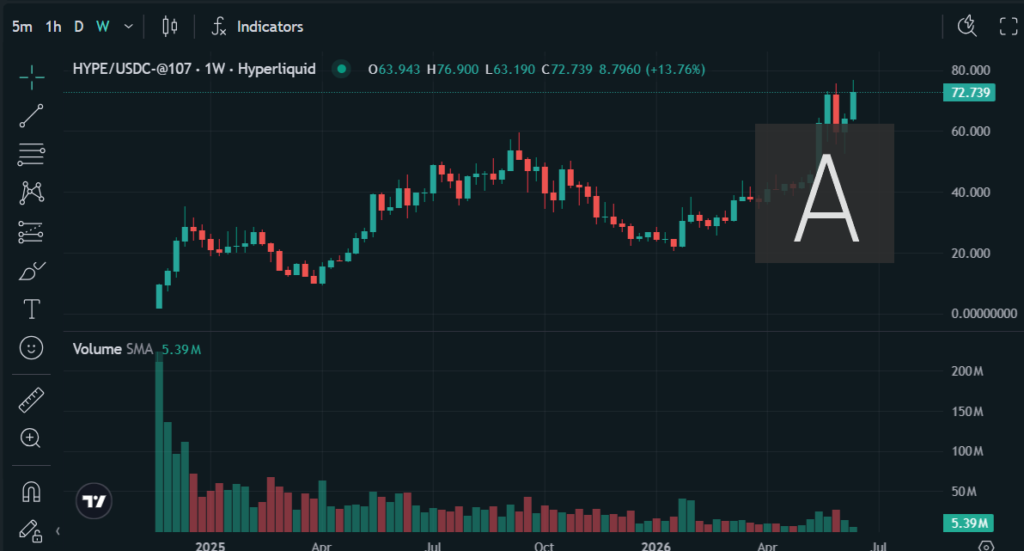Switch to the 1h timeframe

point(53,27)
